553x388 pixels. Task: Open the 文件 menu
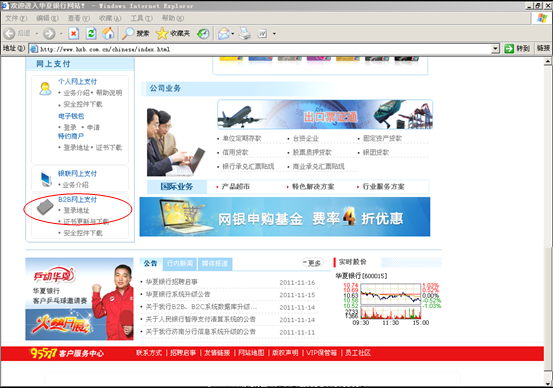tap(16, 18)
